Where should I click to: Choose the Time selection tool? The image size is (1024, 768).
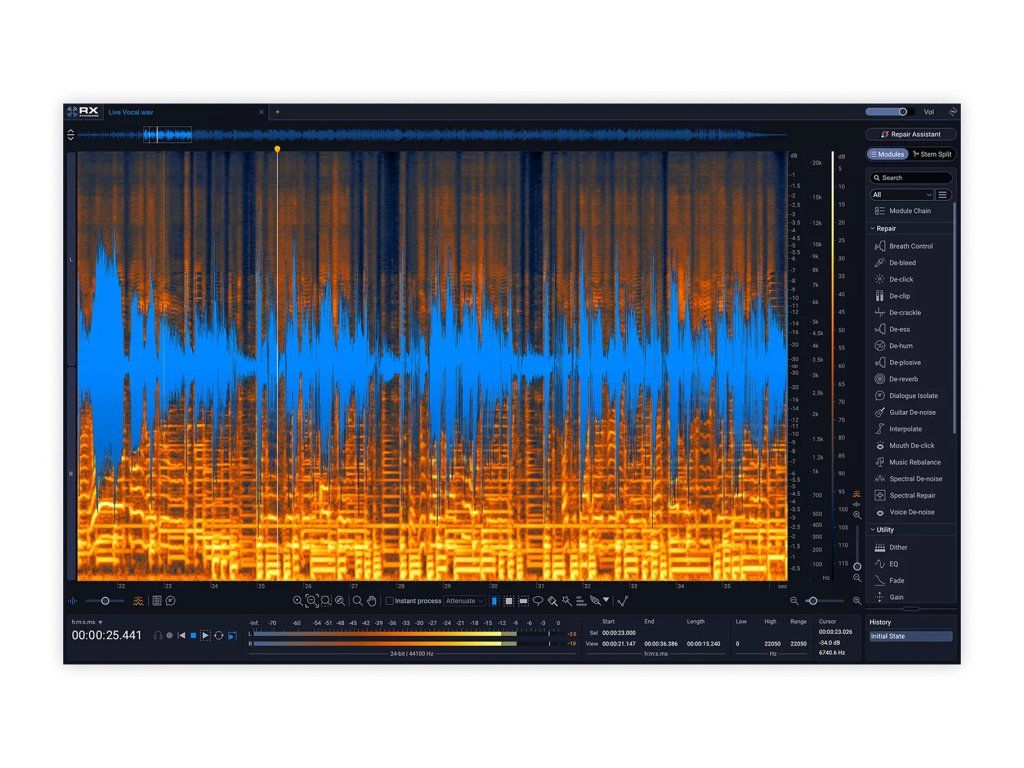(x=494, y=601)
